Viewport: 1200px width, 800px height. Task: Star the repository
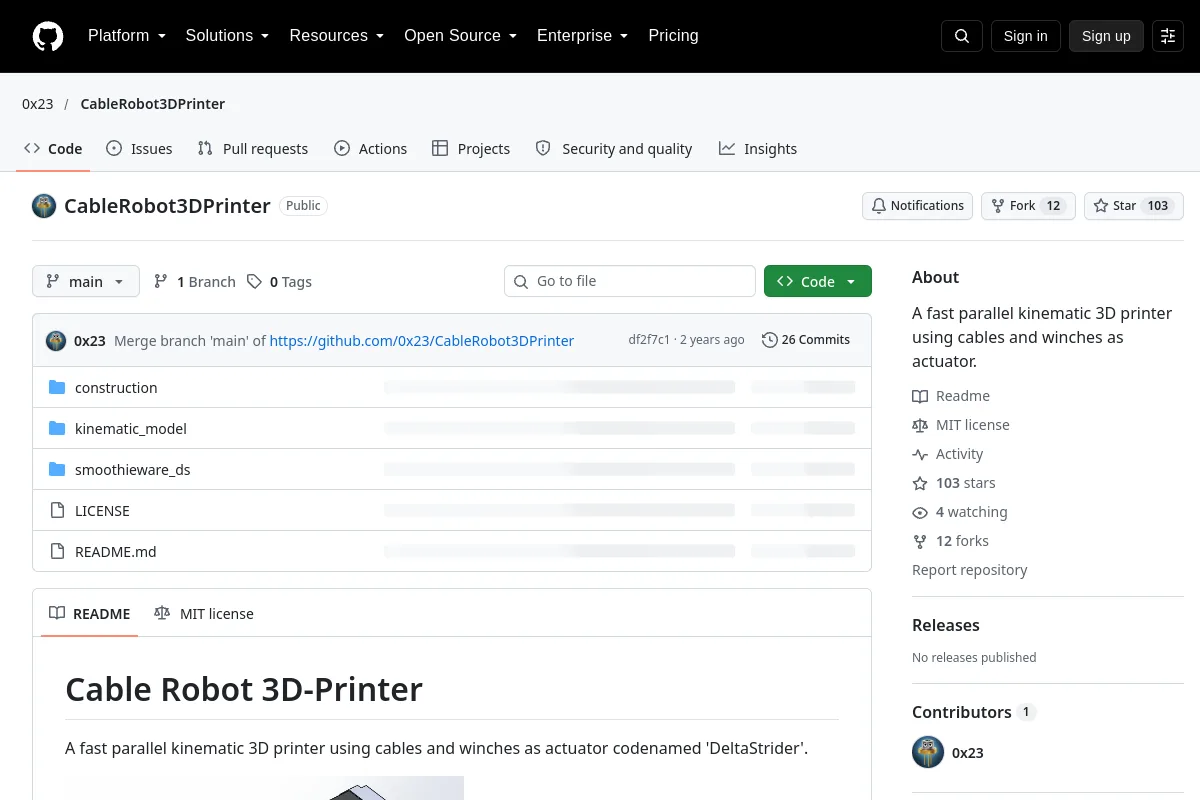[1134, 206]
